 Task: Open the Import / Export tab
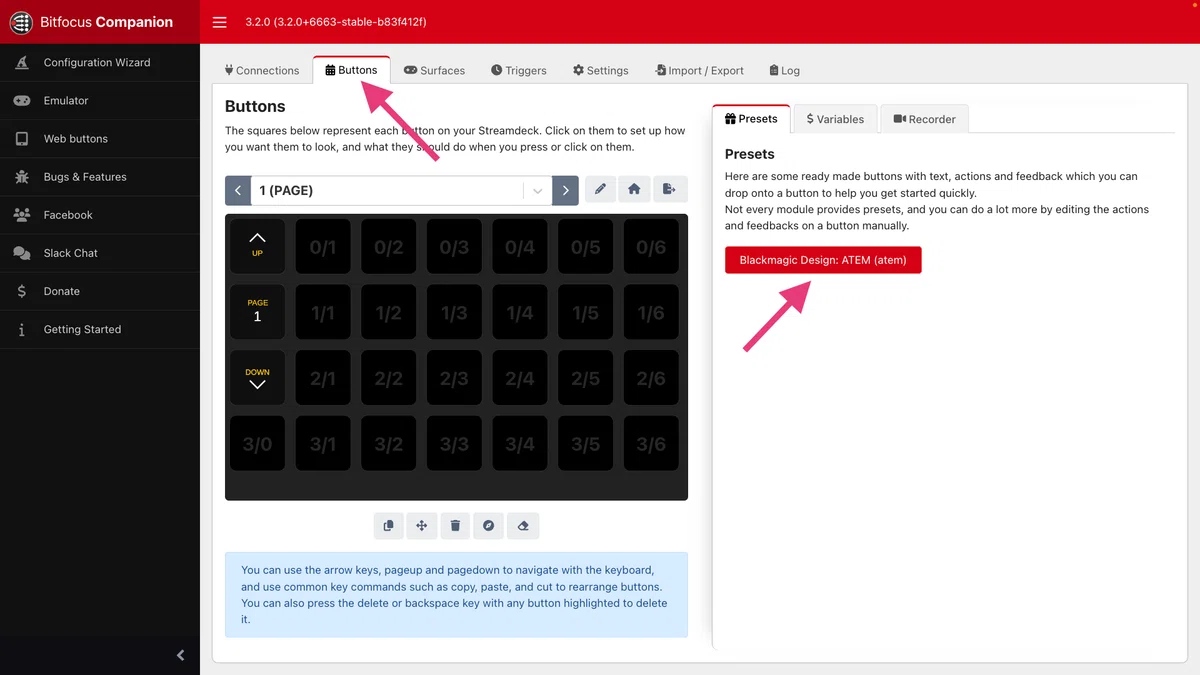coord(700,70)
